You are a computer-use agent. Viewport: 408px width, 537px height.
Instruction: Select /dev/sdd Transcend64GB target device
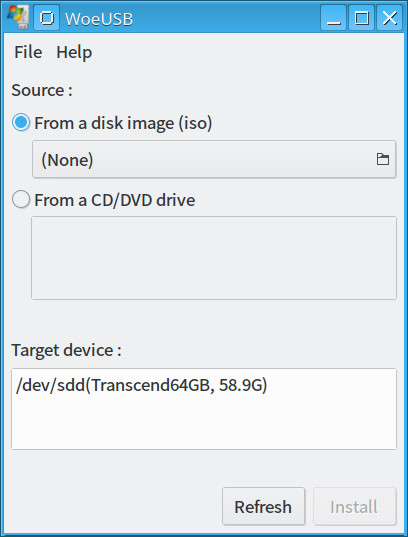click(141, 385)
